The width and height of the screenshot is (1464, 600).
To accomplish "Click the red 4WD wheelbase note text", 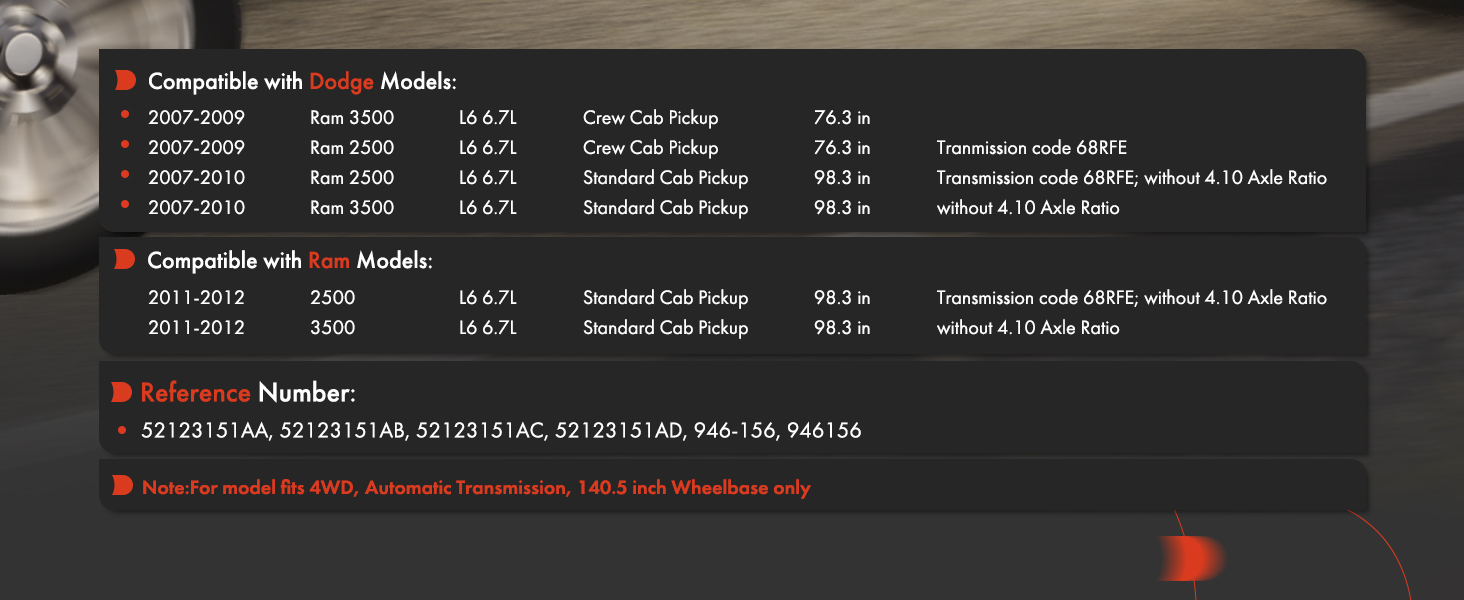I will click(x=476, y=488).
